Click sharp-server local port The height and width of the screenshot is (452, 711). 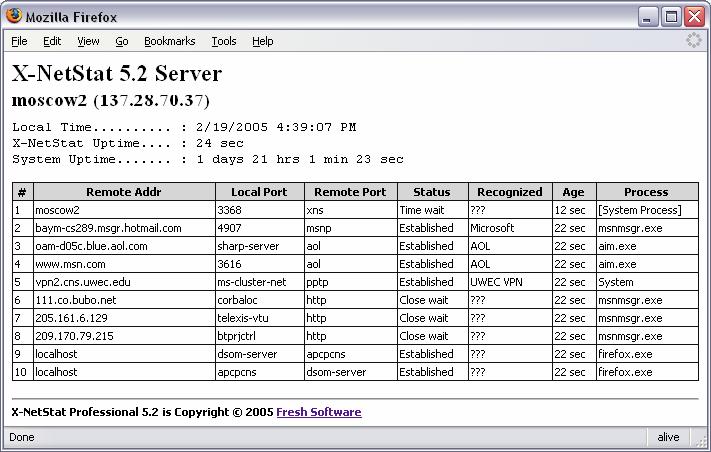248,246
